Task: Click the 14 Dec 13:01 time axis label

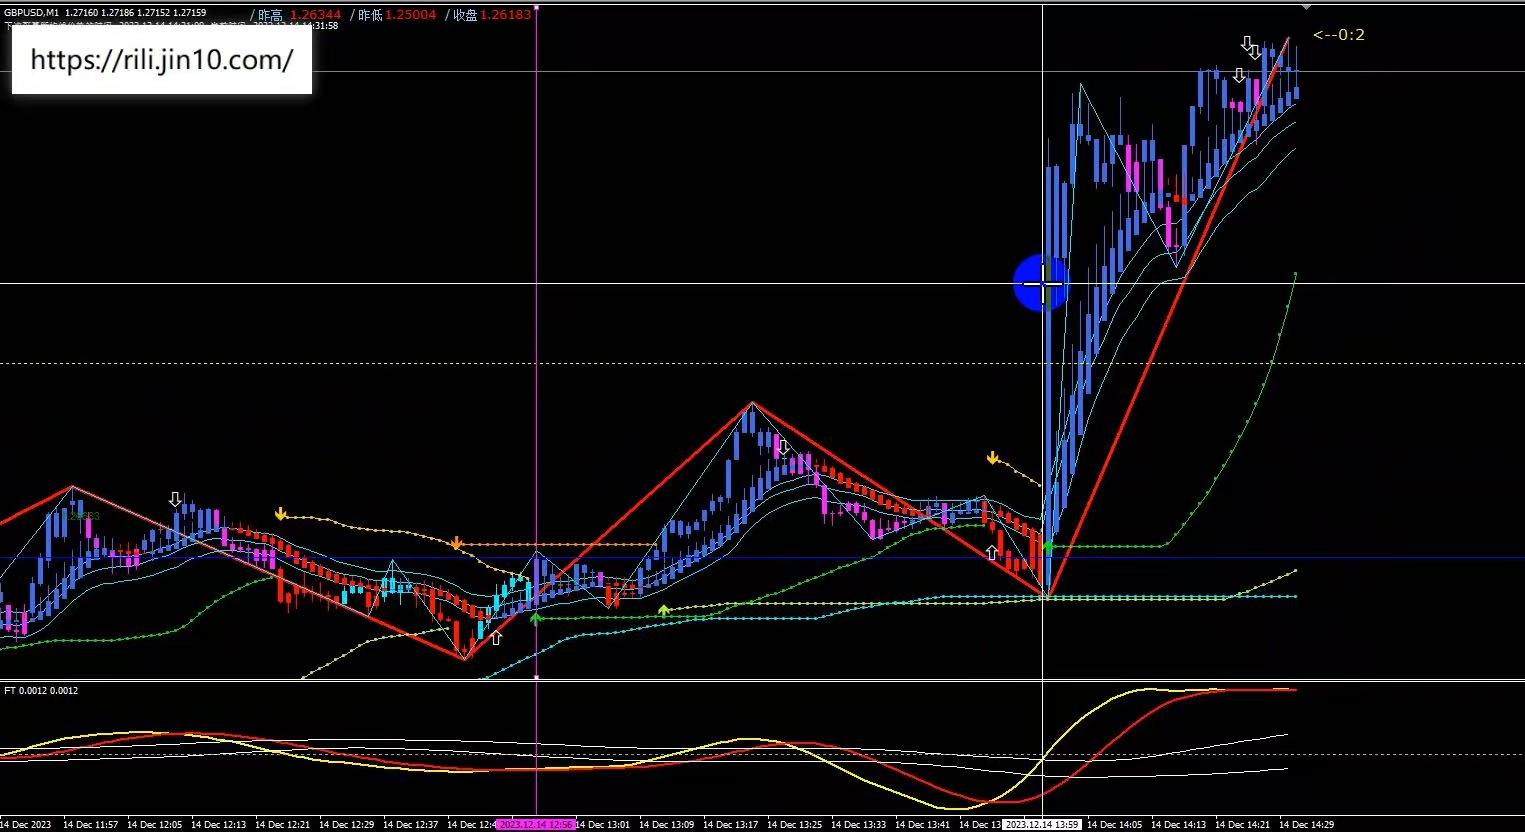Action: tap(602, 825)
